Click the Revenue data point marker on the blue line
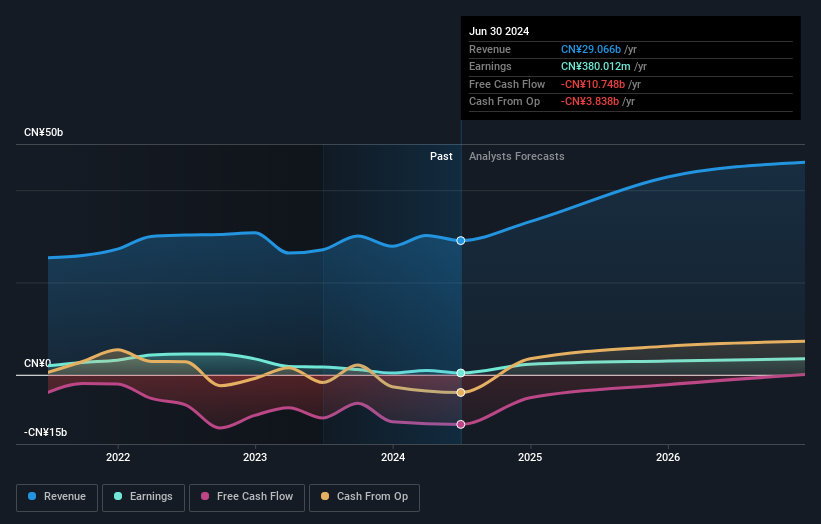821x524 pixels. [461, 241]
